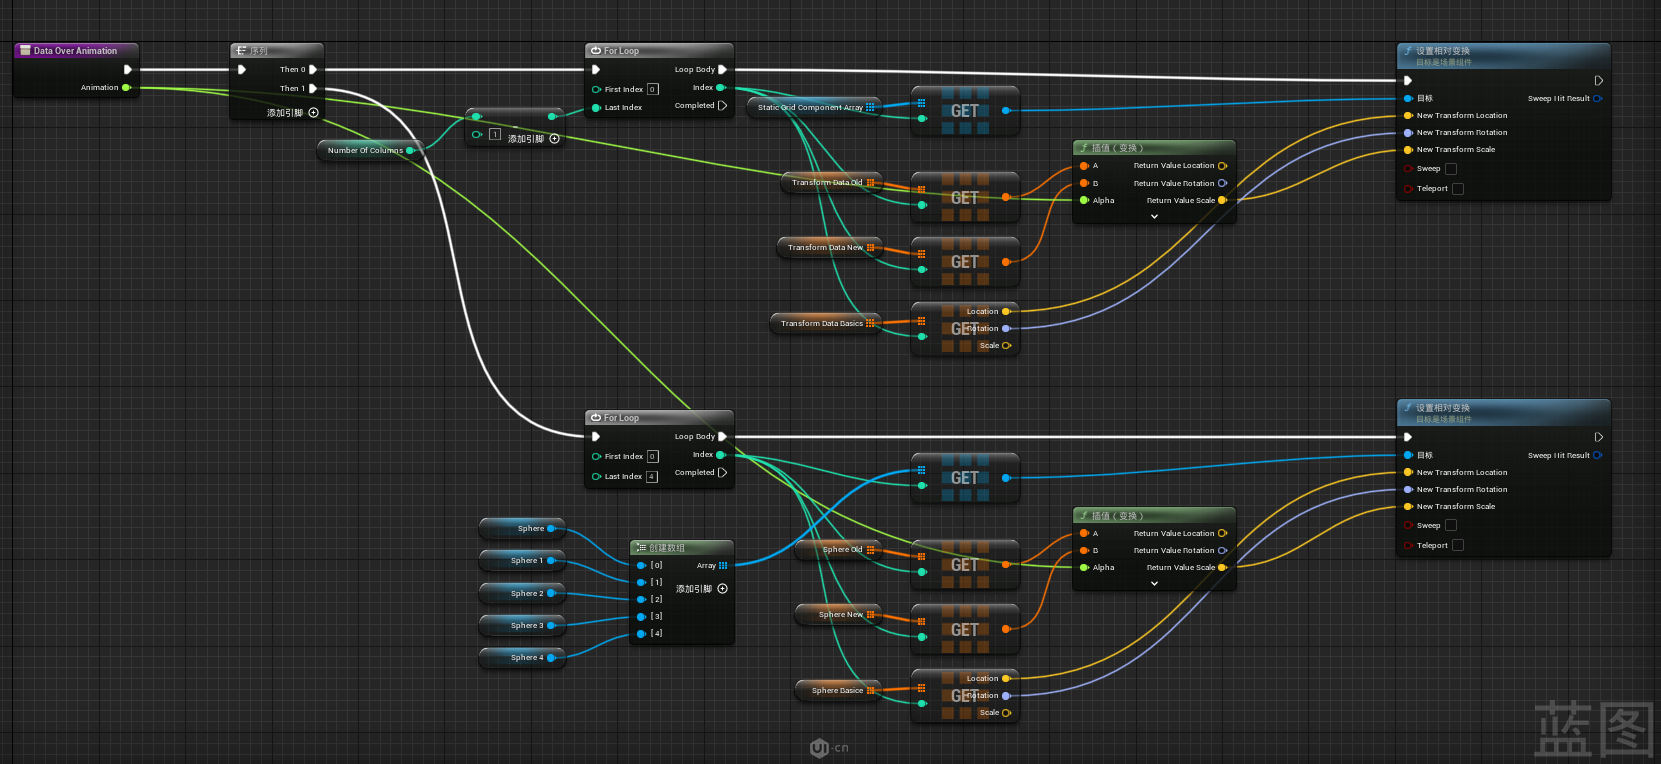Tick Sweep checkbox on the lower transform node
This screenshot has width=1661, height=764.
point(1451,526)
